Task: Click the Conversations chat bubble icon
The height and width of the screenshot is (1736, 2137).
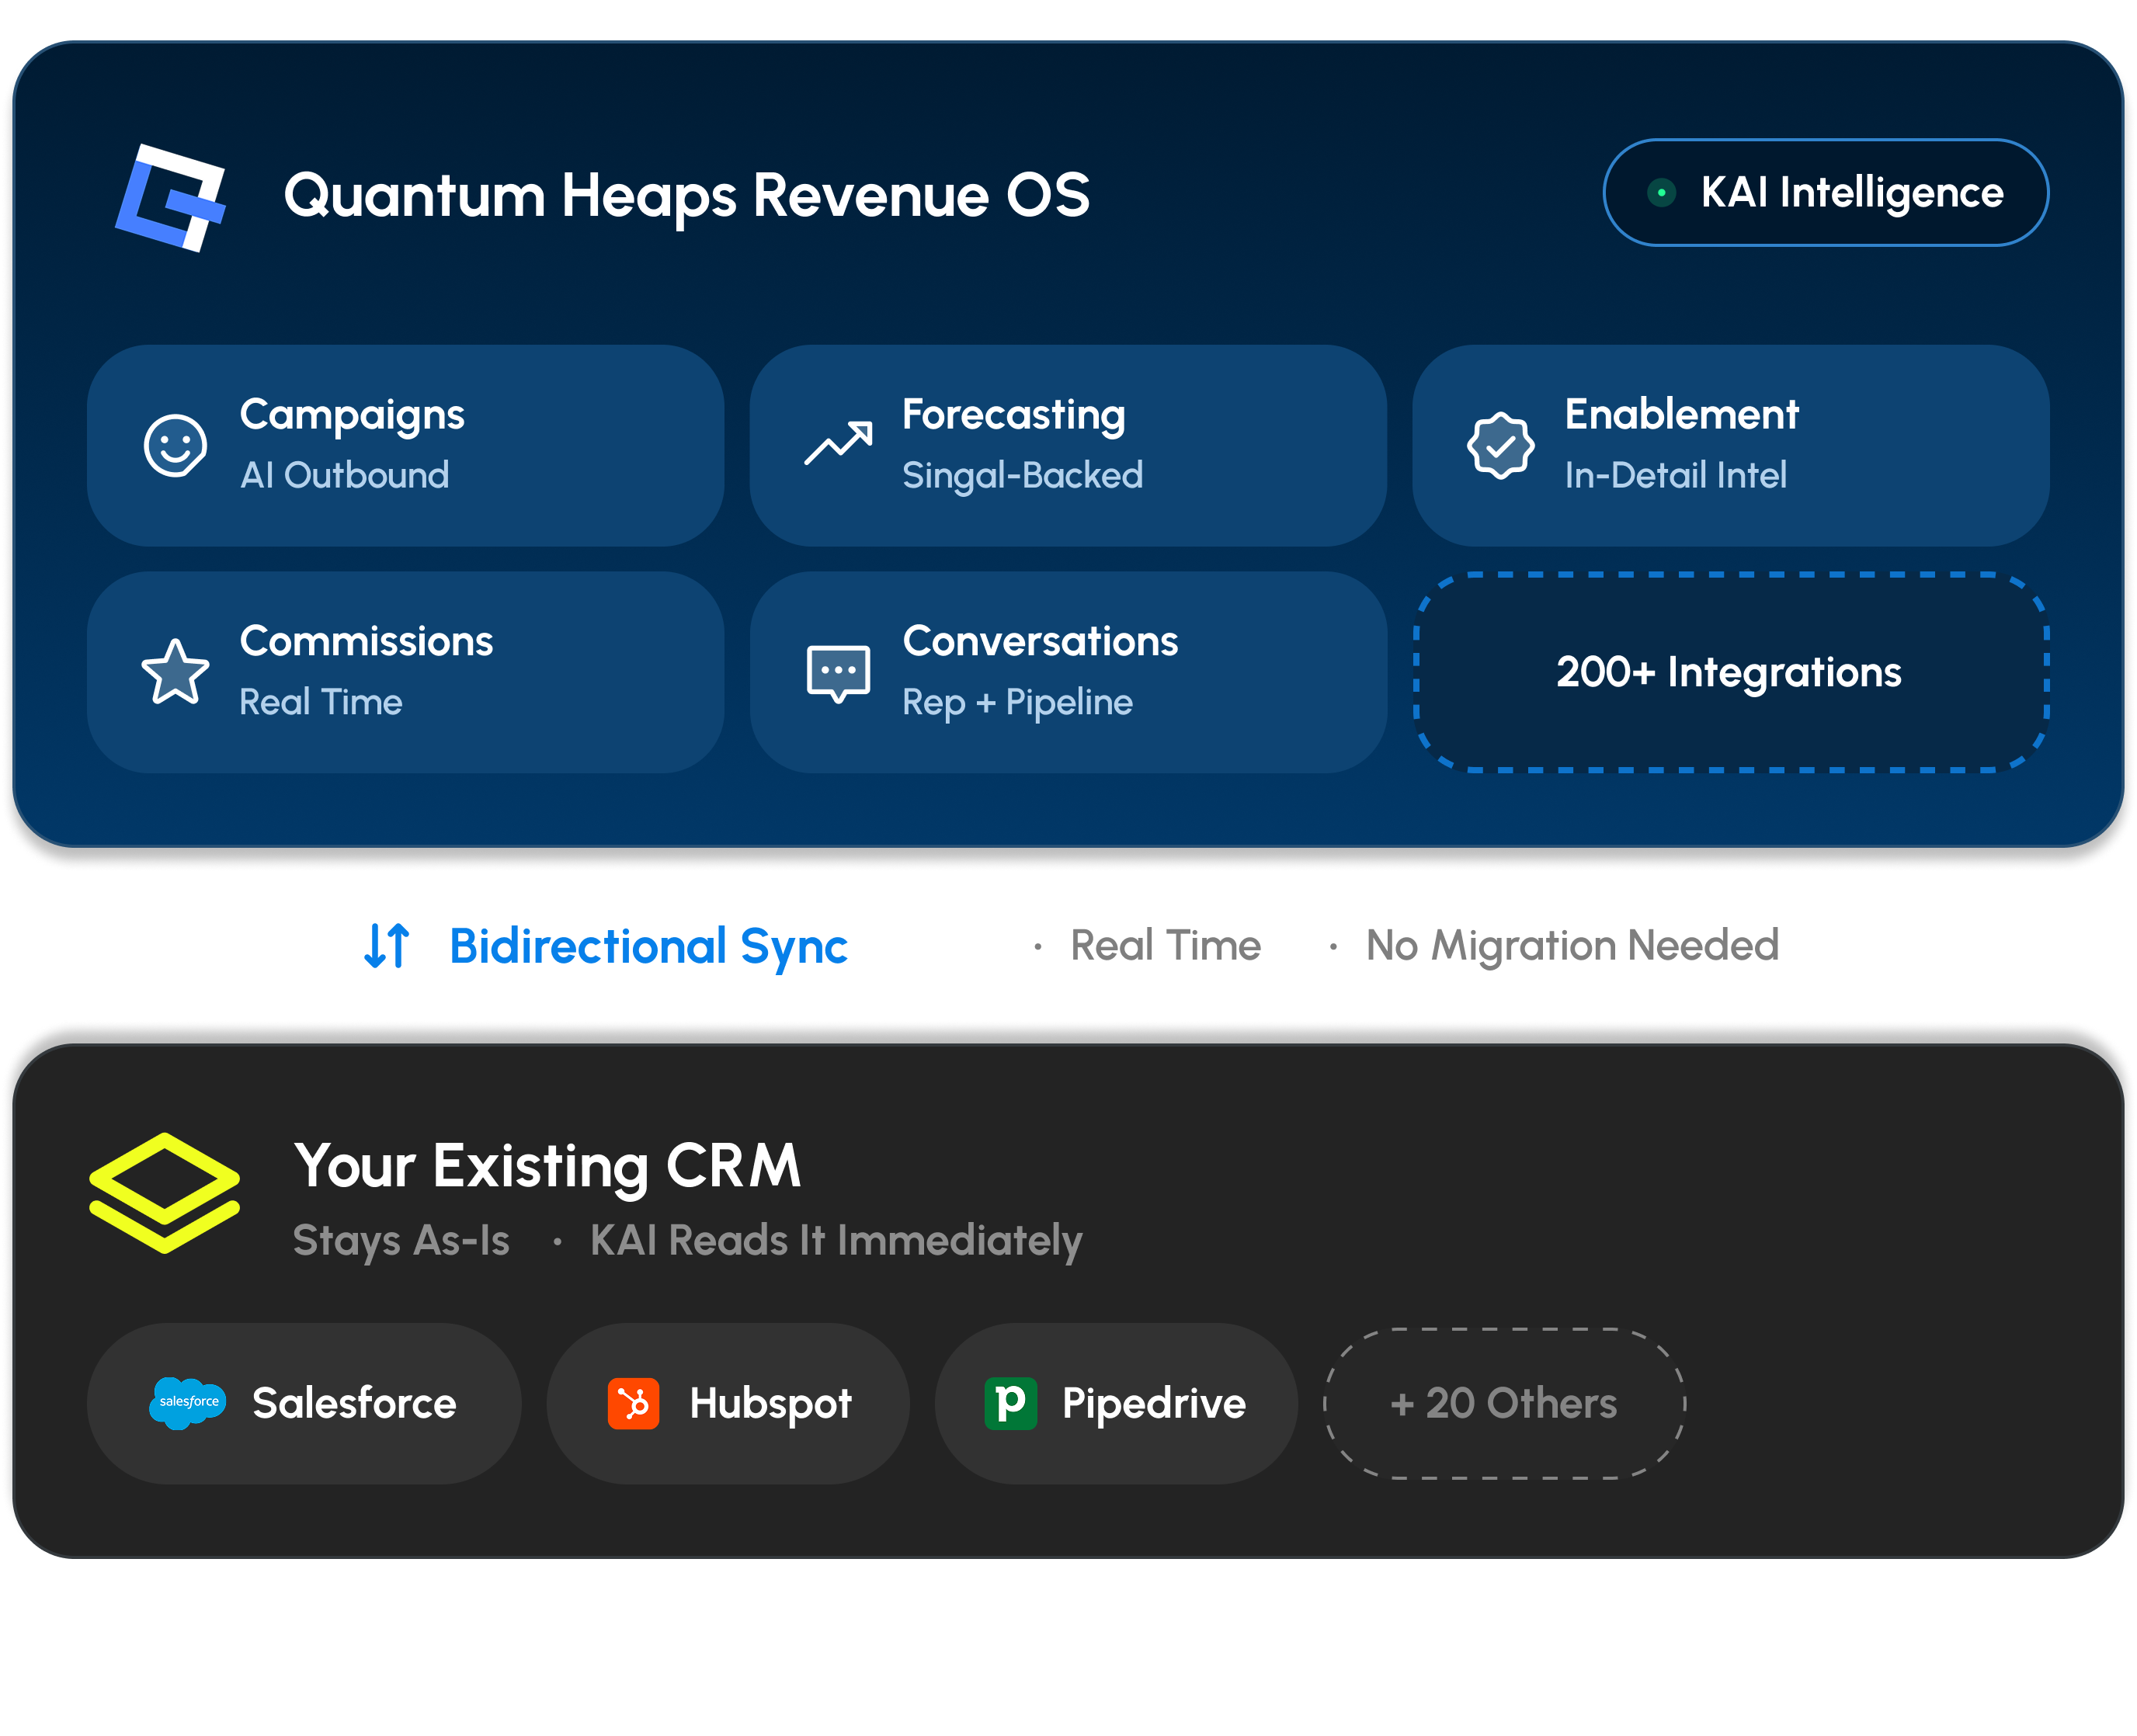Action: click(838, 672)
